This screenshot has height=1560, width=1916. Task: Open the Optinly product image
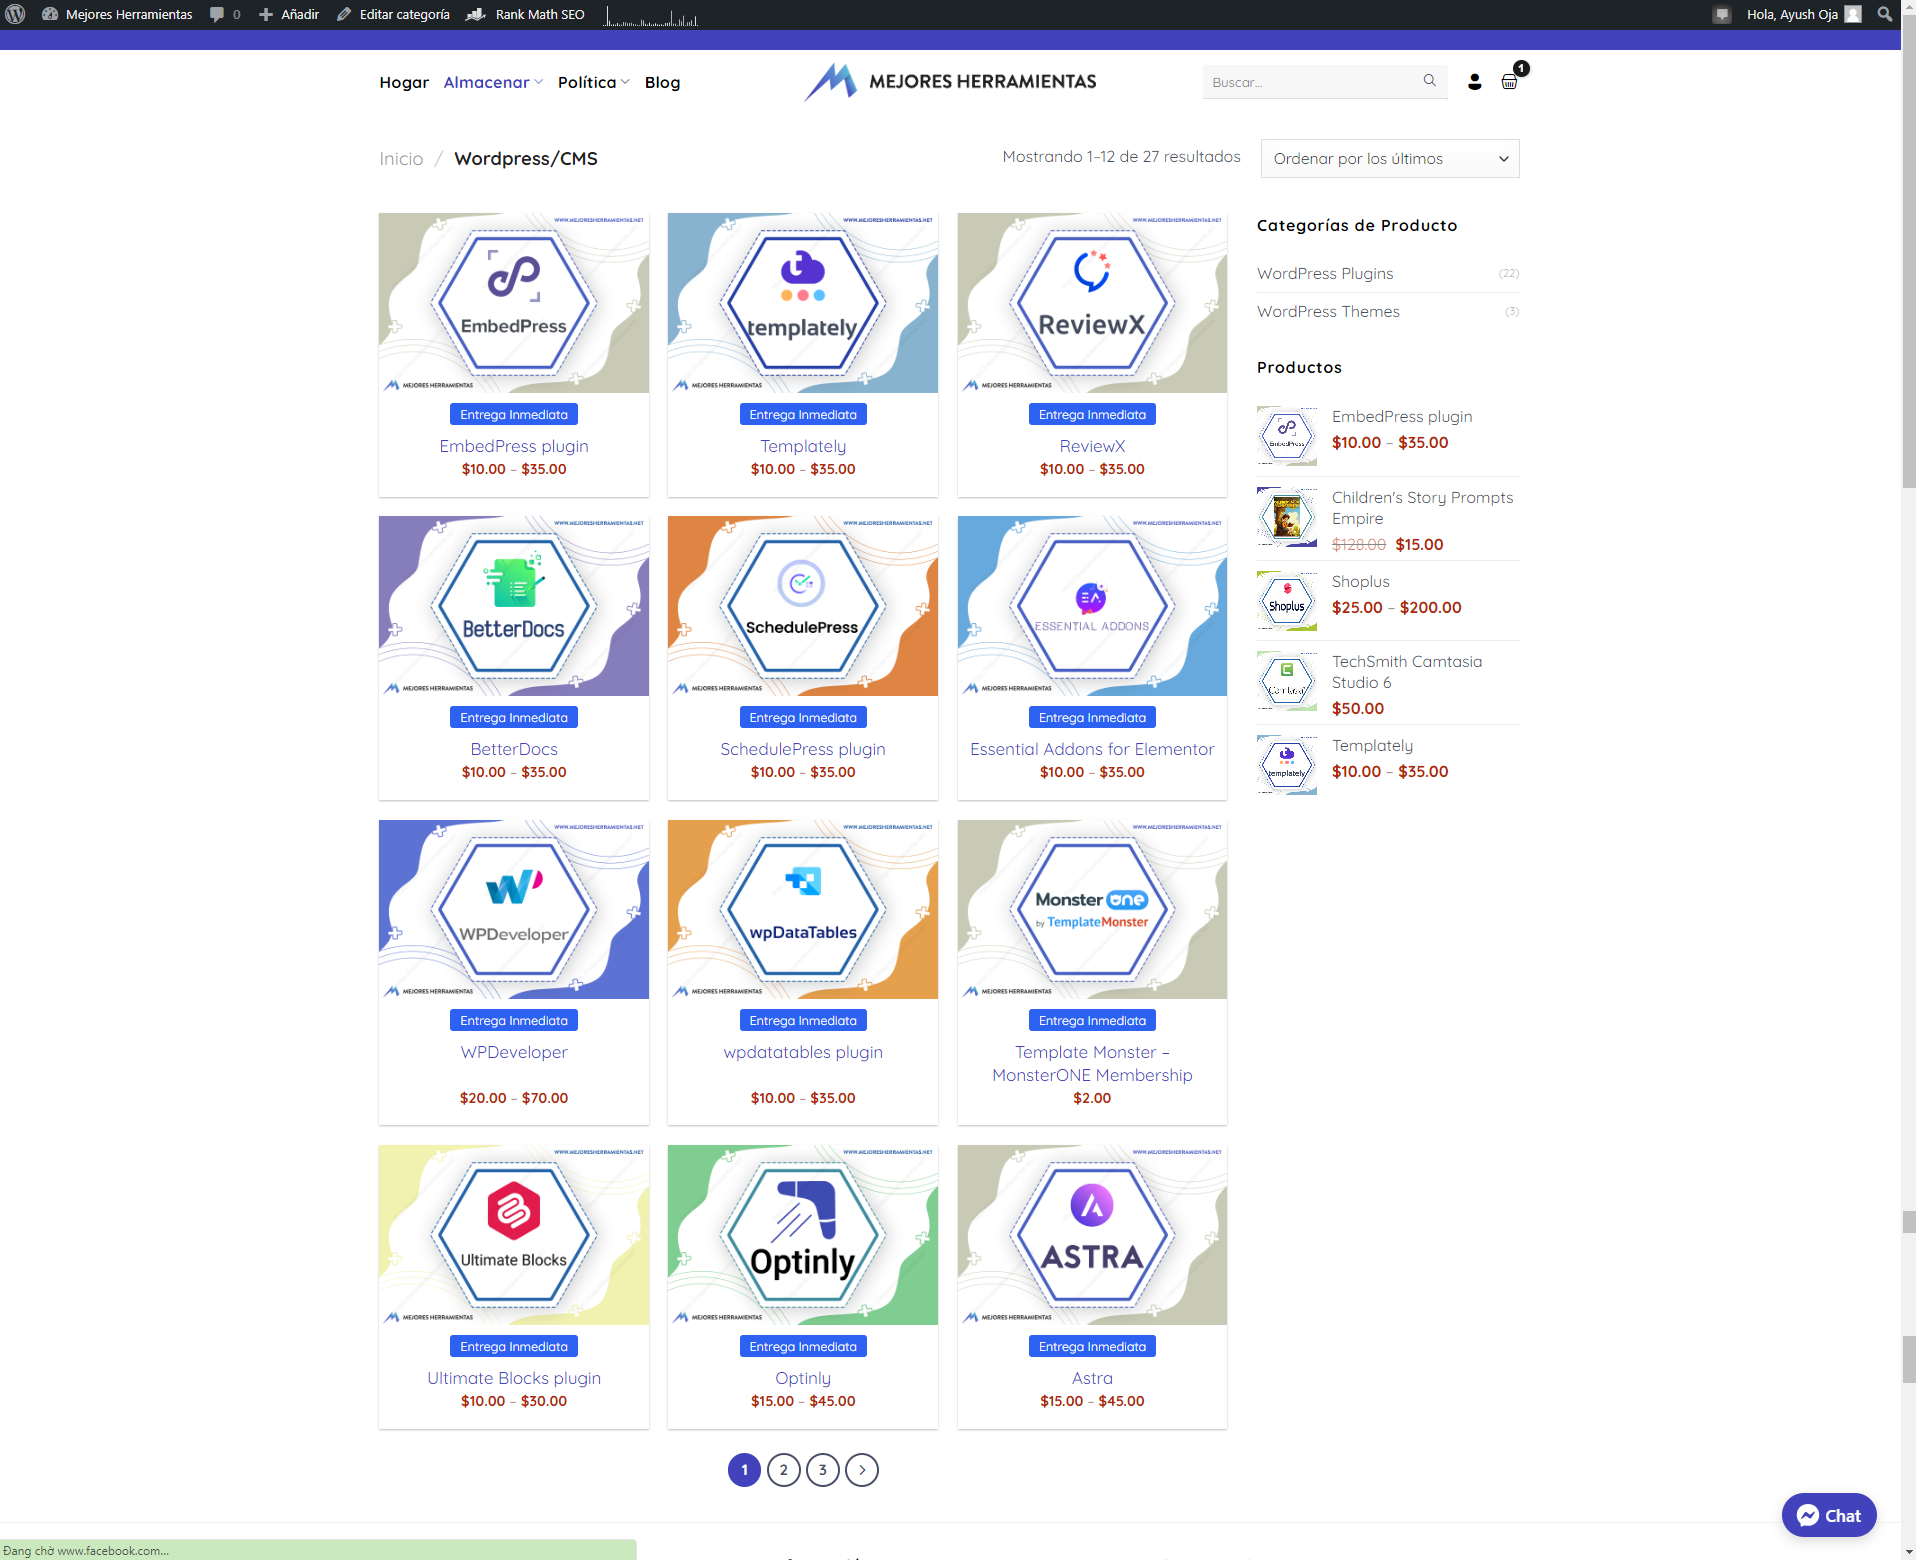click(x=803, y=1235)
